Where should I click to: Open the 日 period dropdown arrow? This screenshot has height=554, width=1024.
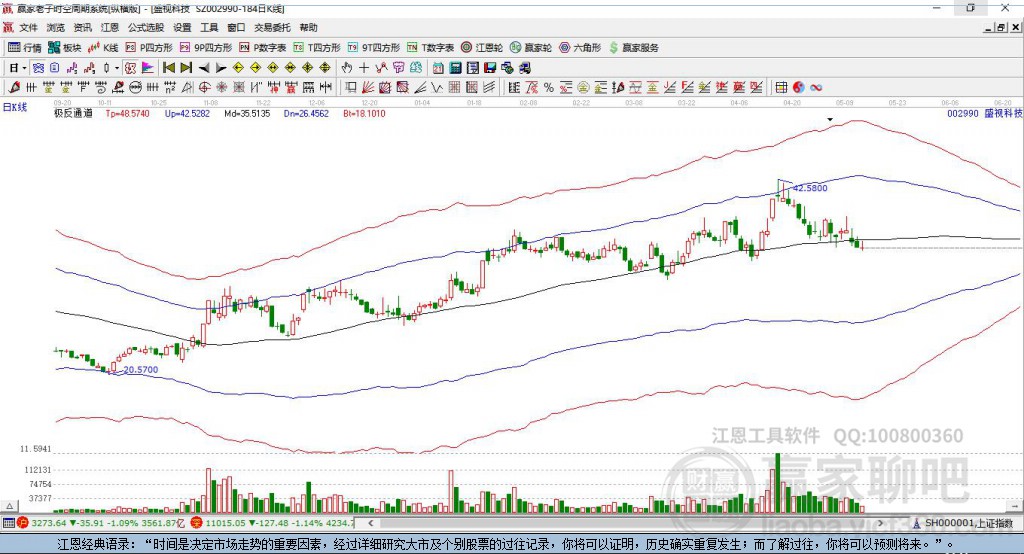tap(24, 68)
